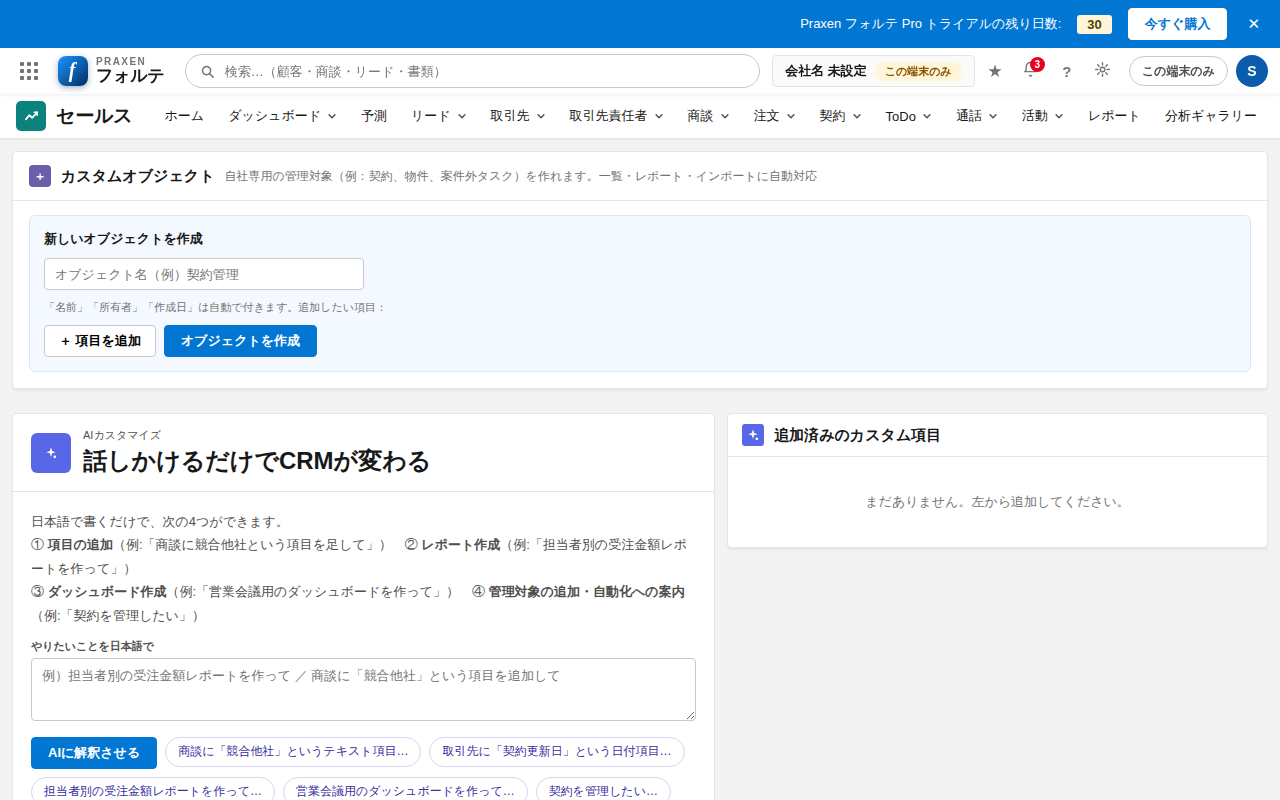The width and height of the screenshot is (1280, 800).
Task: Select the 取引先に「契約更新日」 suggestion chip
Action: (557, 752)
